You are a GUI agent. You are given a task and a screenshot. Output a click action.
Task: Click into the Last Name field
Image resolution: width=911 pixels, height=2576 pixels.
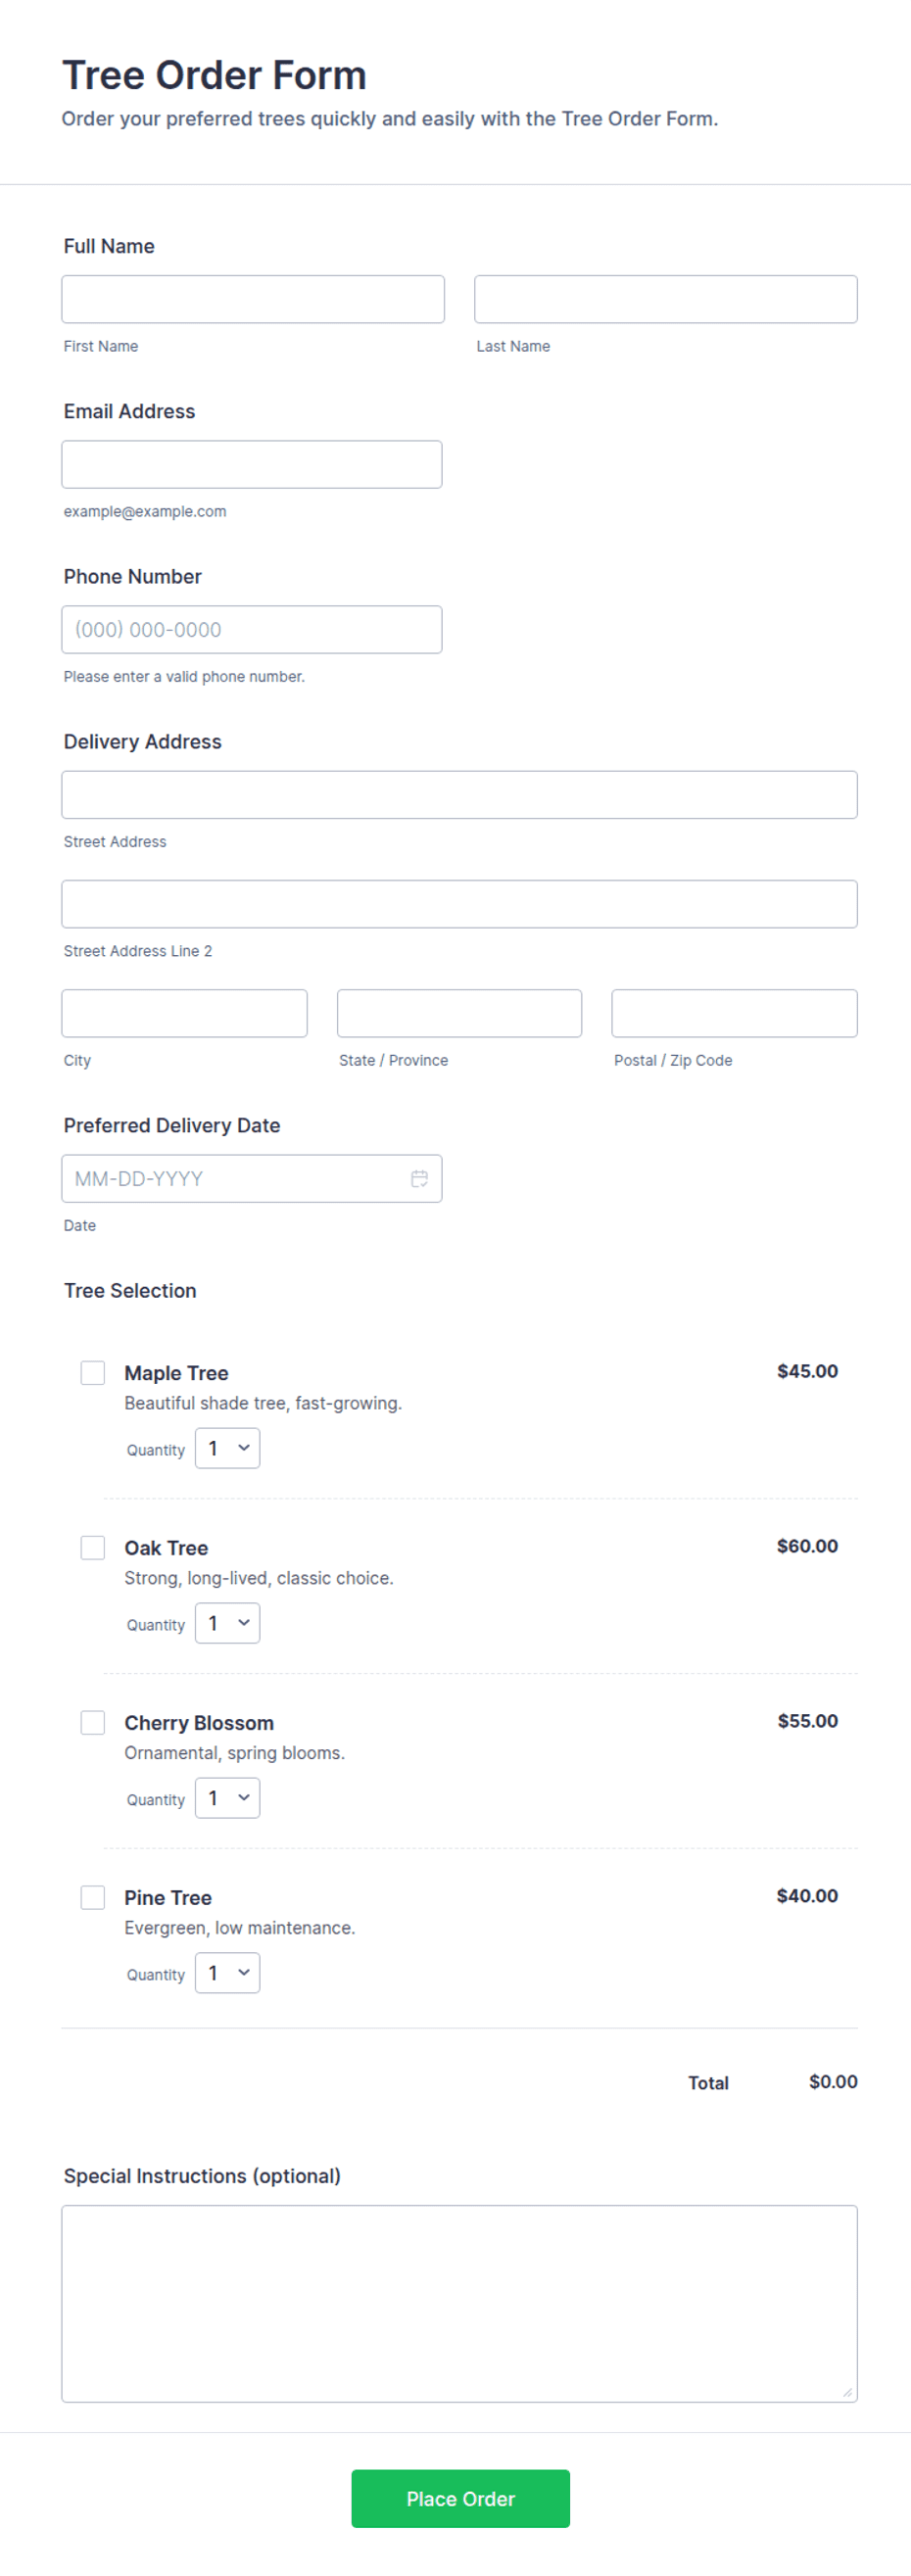tap(666, 300)
